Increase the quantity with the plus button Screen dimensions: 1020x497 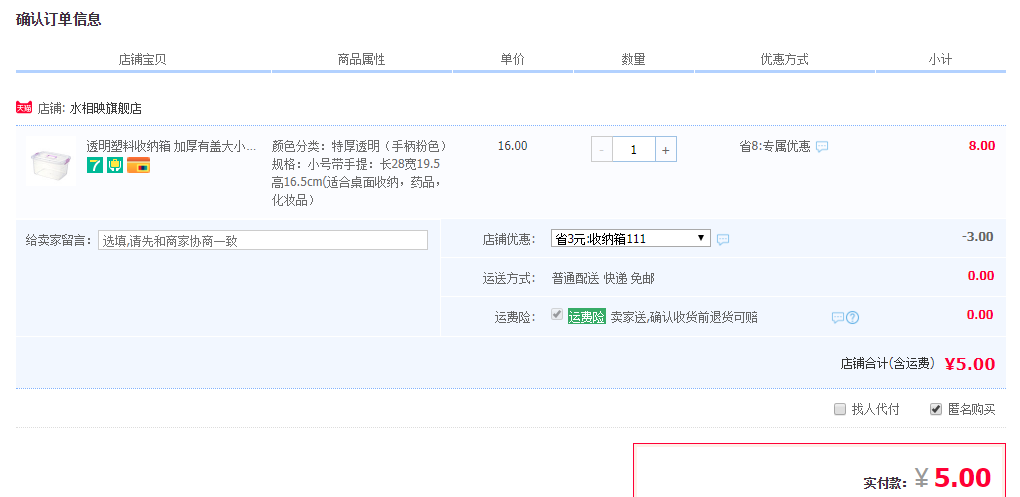tap(665, 150)
